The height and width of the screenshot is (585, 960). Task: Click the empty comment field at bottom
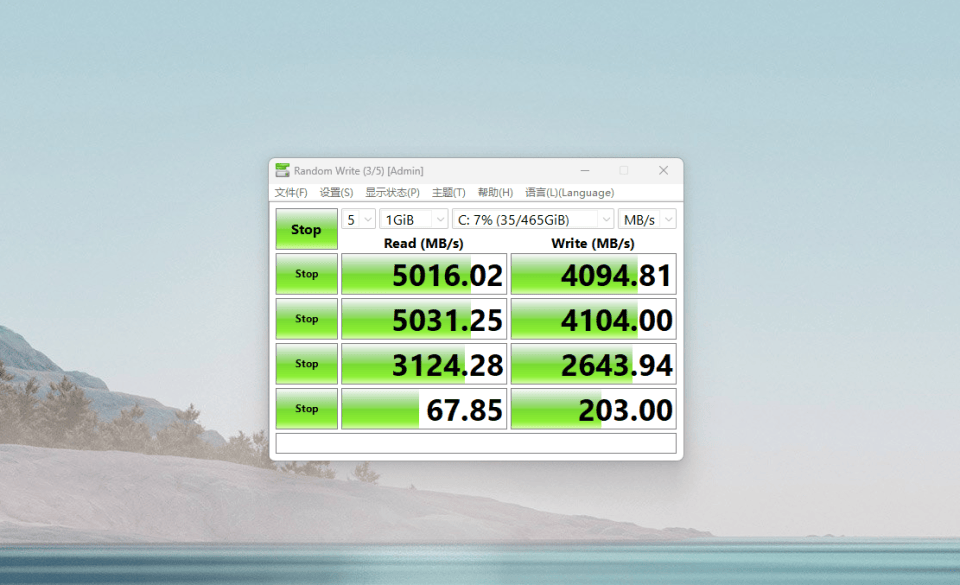coord(476,443)
